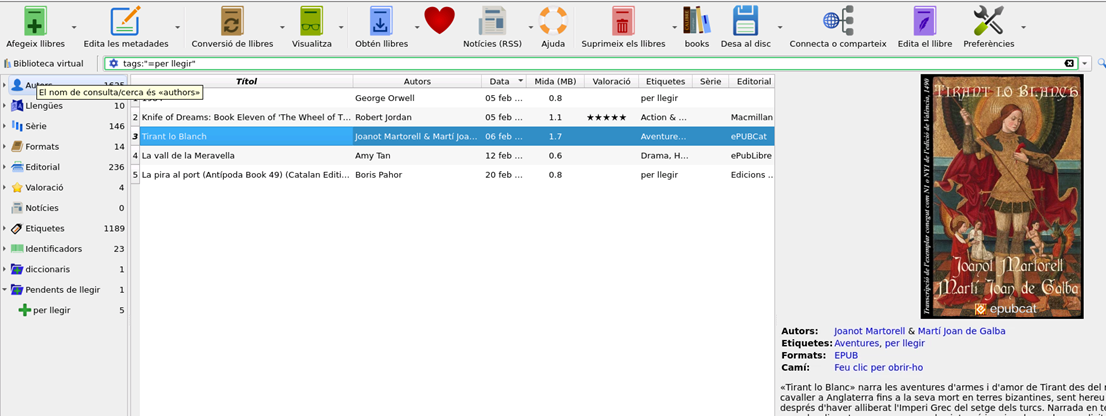
Task: Sort by the Valoració column header
Action: click(x=611, y=81)
